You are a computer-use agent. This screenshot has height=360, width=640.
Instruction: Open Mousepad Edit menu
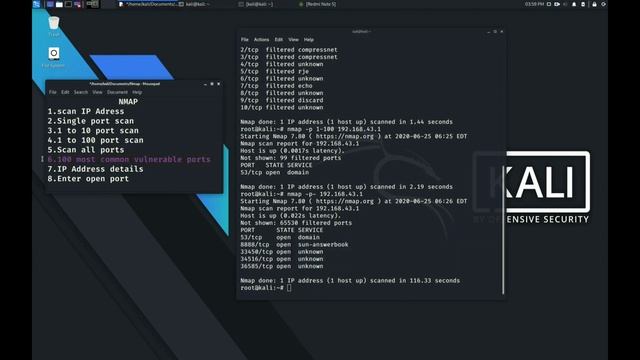tap(65, 92)
